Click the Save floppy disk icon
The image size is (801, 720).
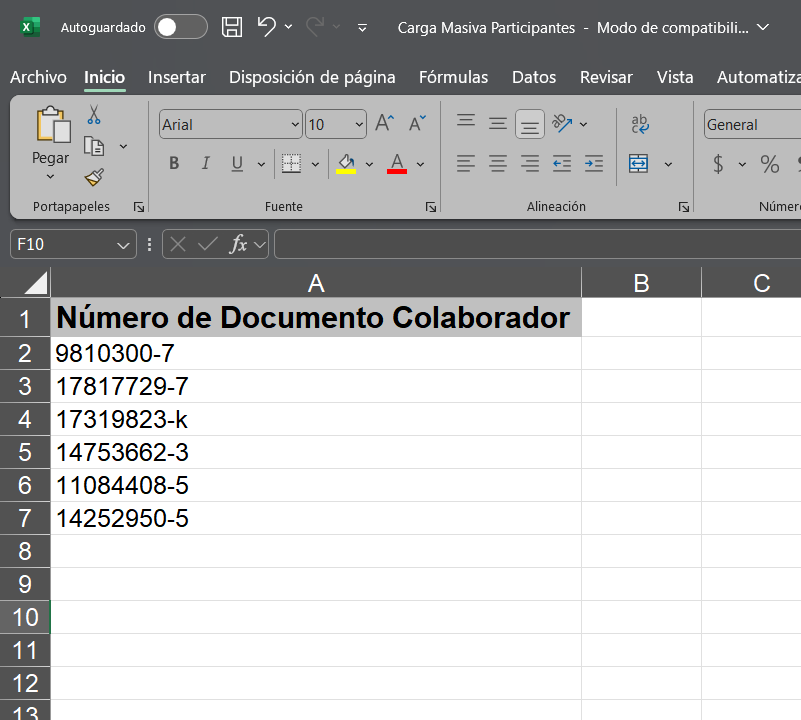pos(232,27)
